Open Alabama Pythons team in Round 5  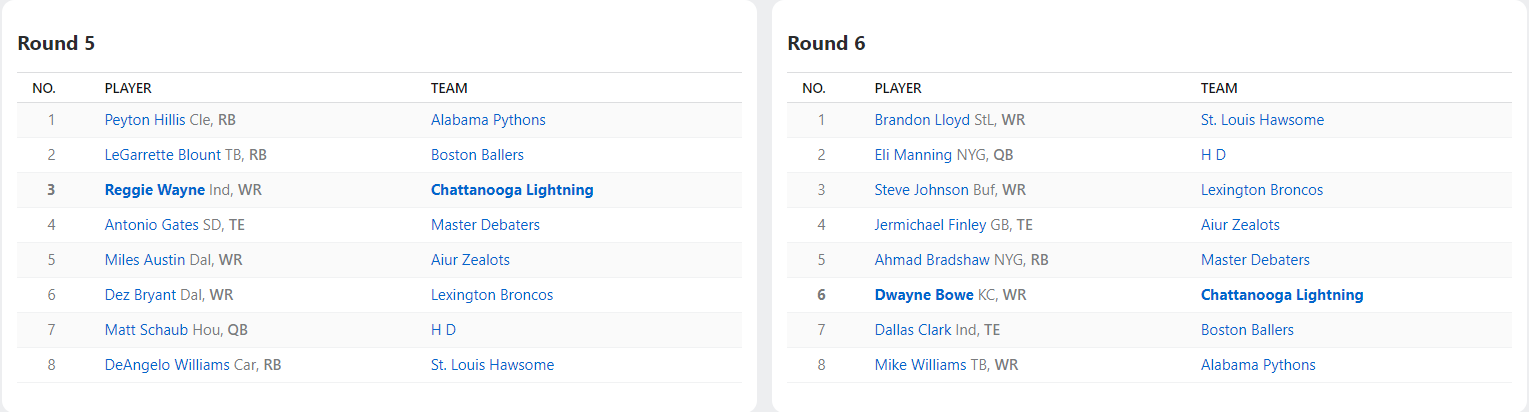click(x=488, y=120)
